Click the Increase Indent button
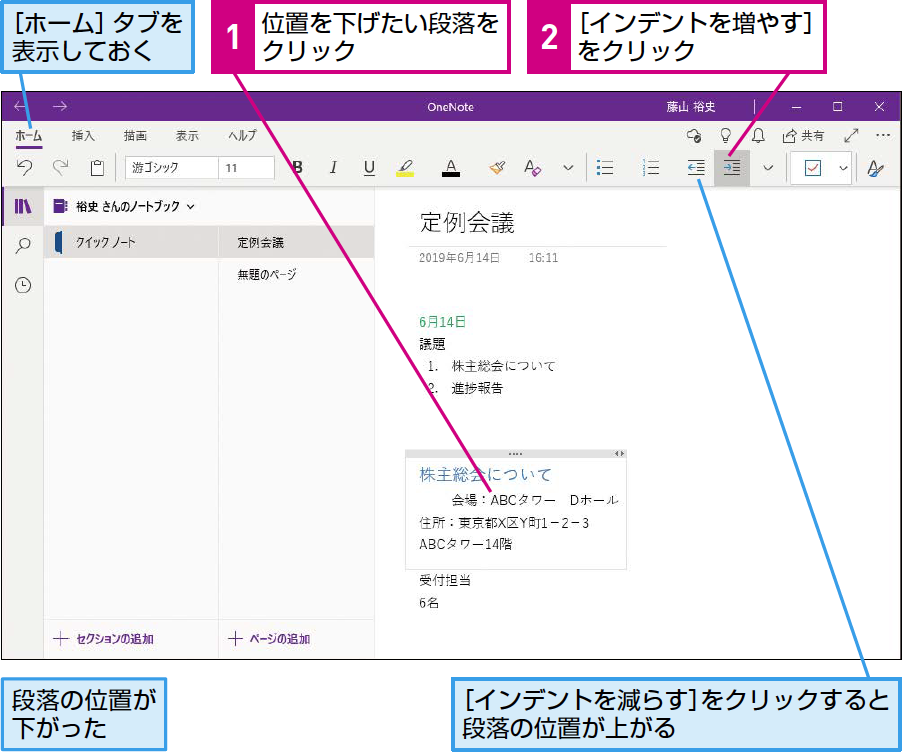 (732, 167)
